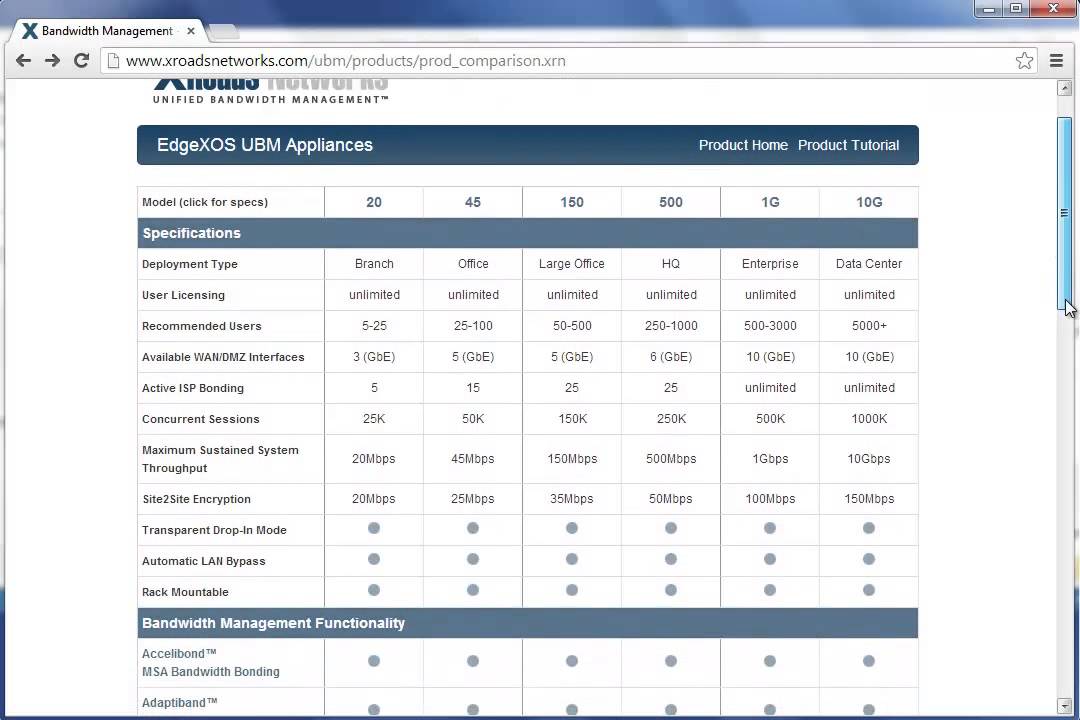Click the '250-1000' recommended users cell

pos(671,326)
